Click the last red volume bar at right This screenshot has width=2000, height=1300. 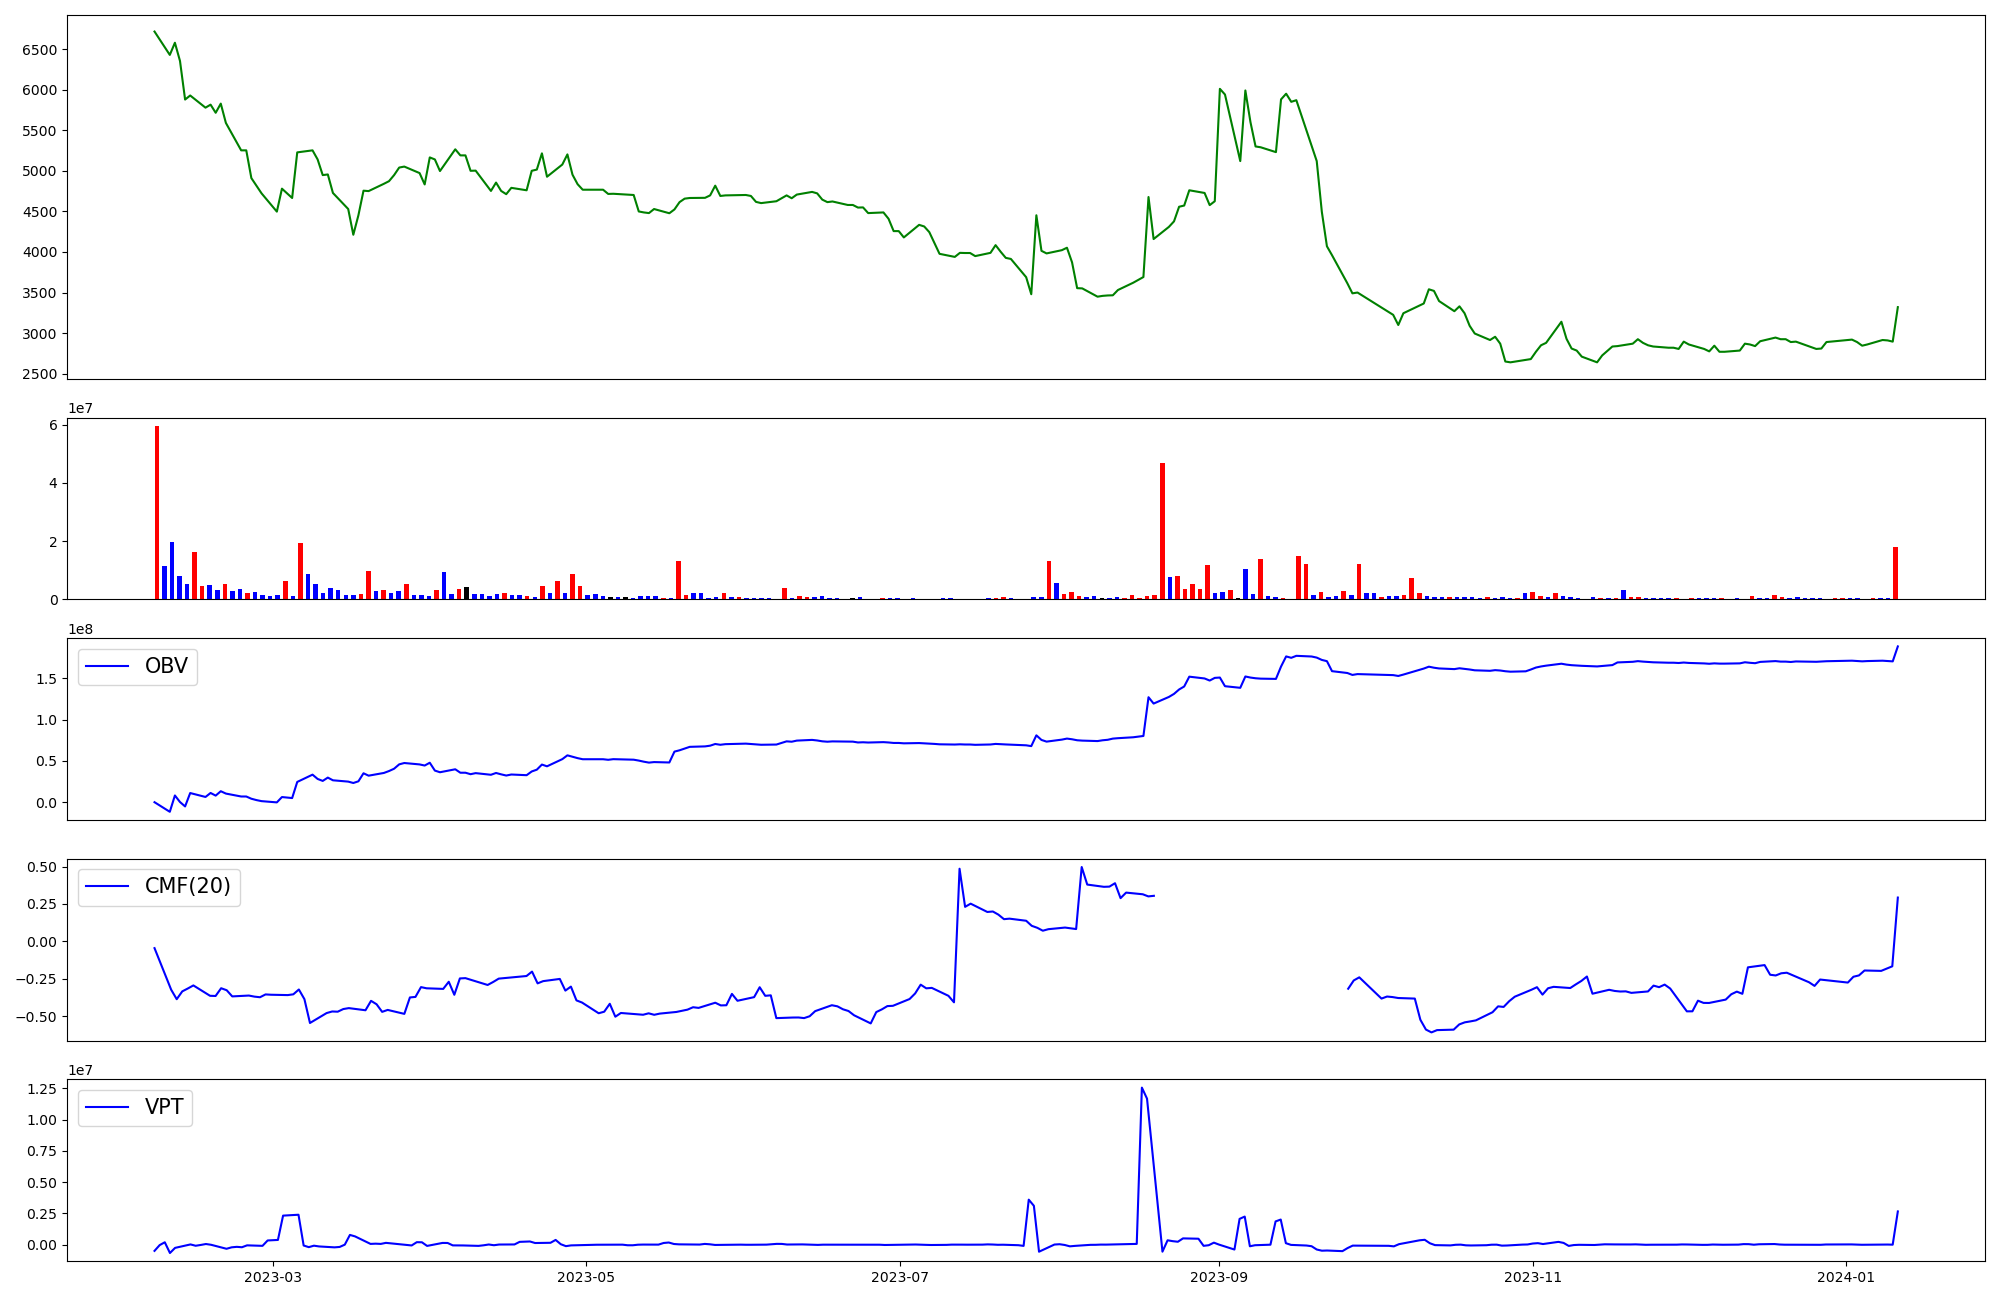(x=1895, y=573)
